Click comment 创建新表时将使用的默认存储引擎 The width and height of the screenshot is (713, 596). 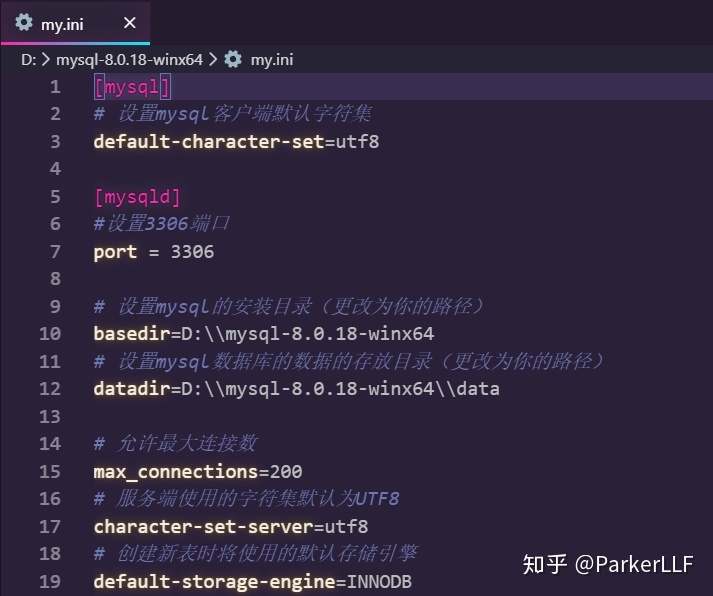[256, 553]
